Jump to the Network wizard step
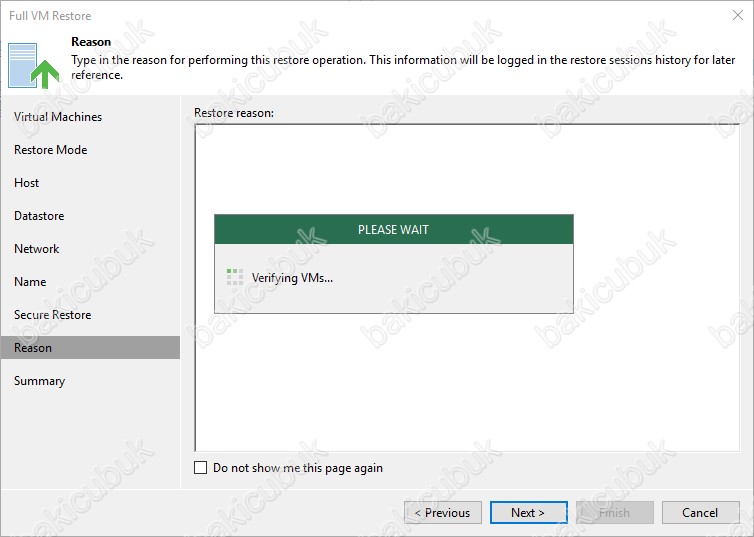 coord(37,249)
